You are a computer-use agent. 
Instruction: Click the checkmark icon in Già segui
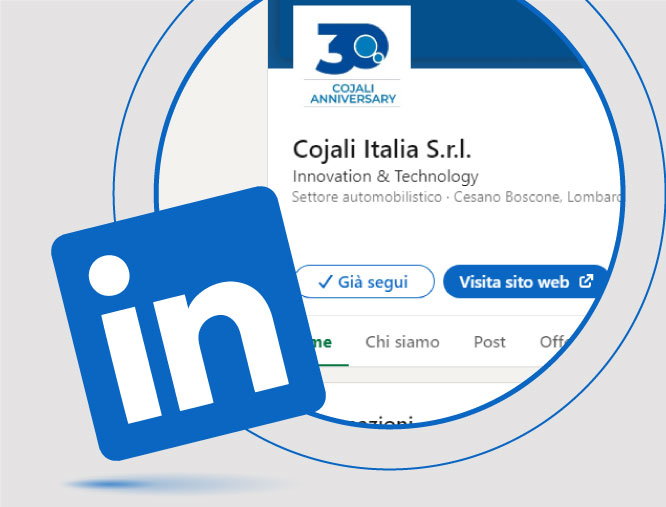325,282
